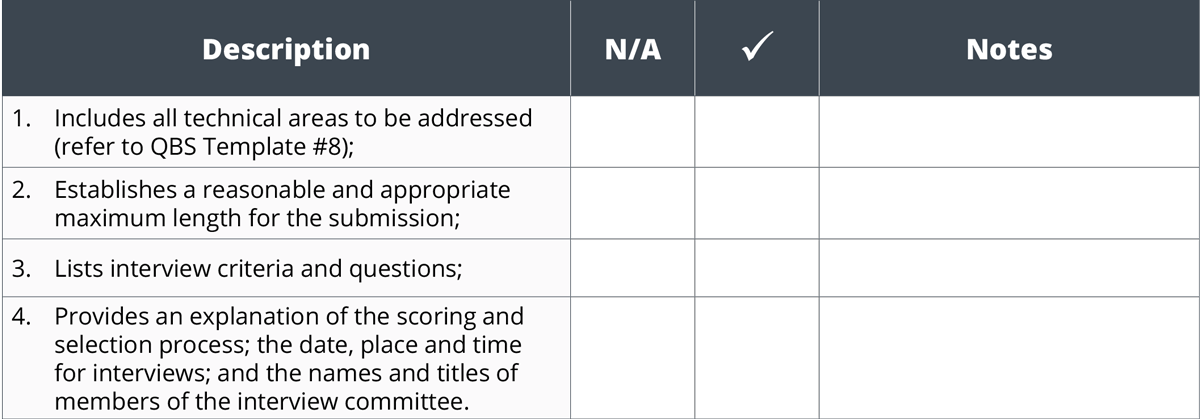Check N/A for scoring explanation item 4
The image size is (1200, 419).
point(633,358)
